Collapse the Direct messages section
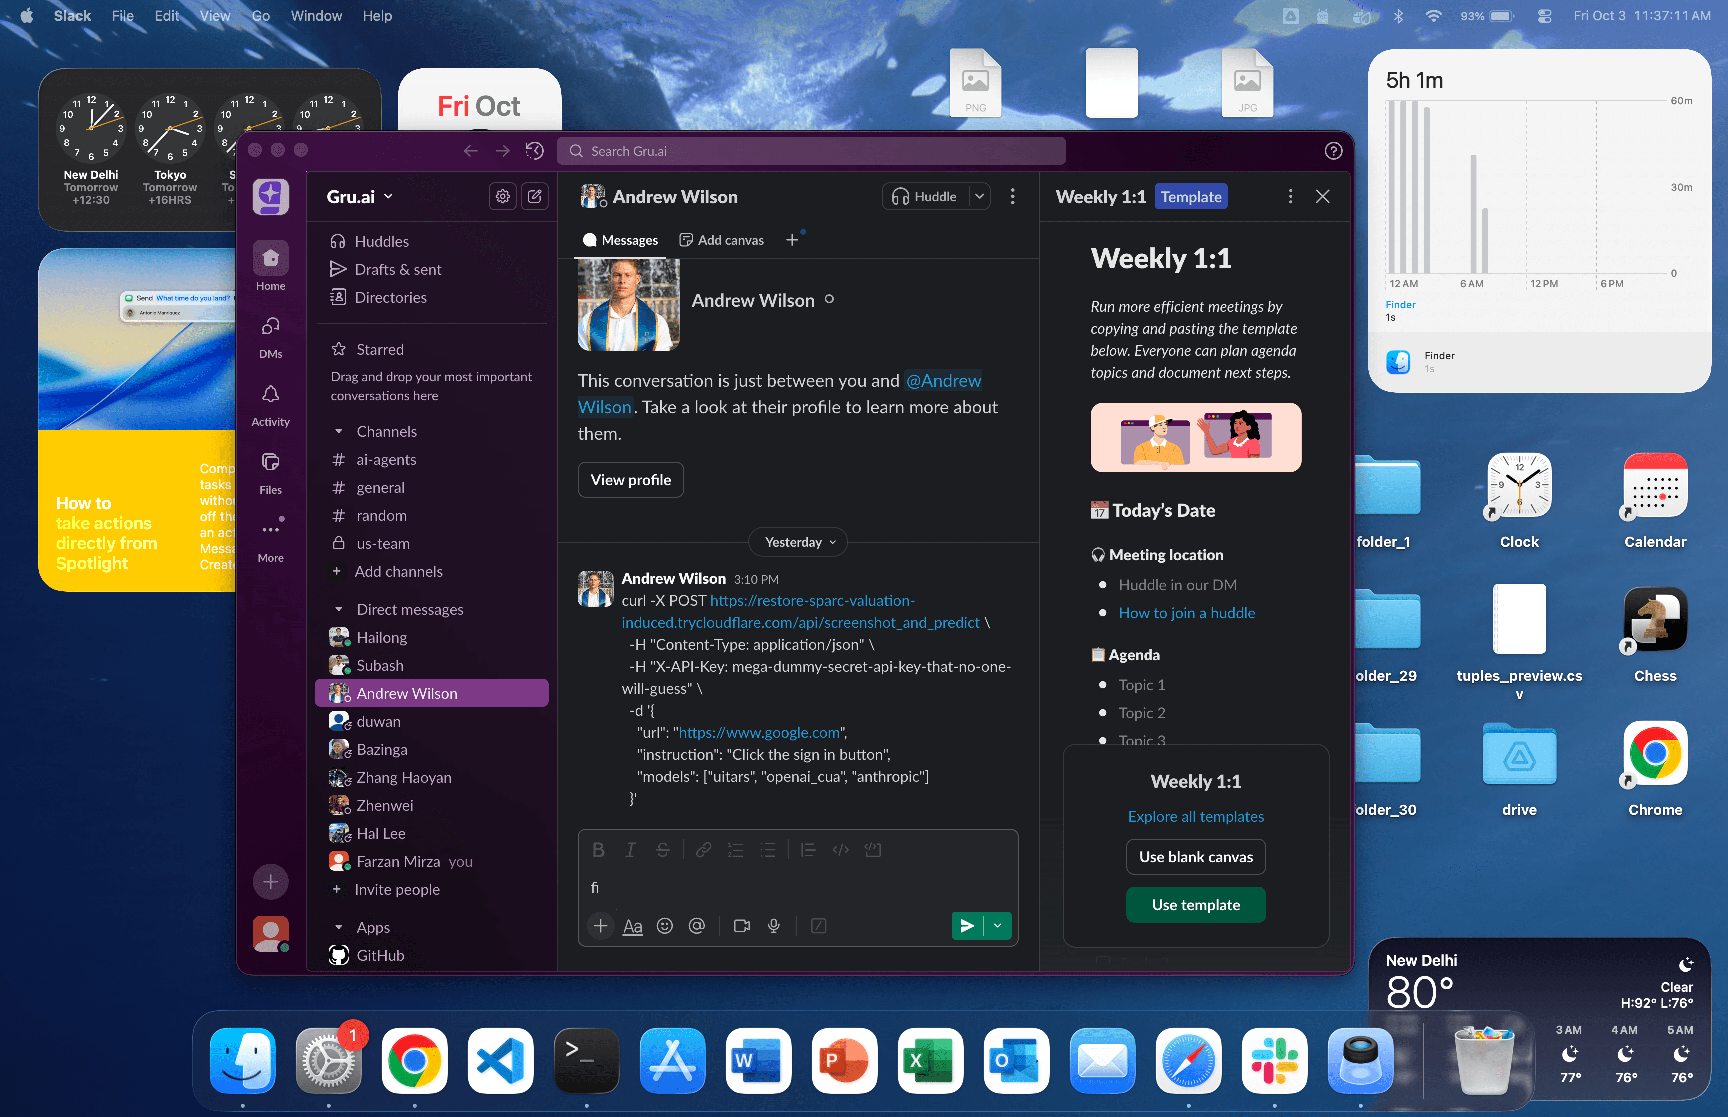Viewport: 1728px width, 1117px height. 339,610
